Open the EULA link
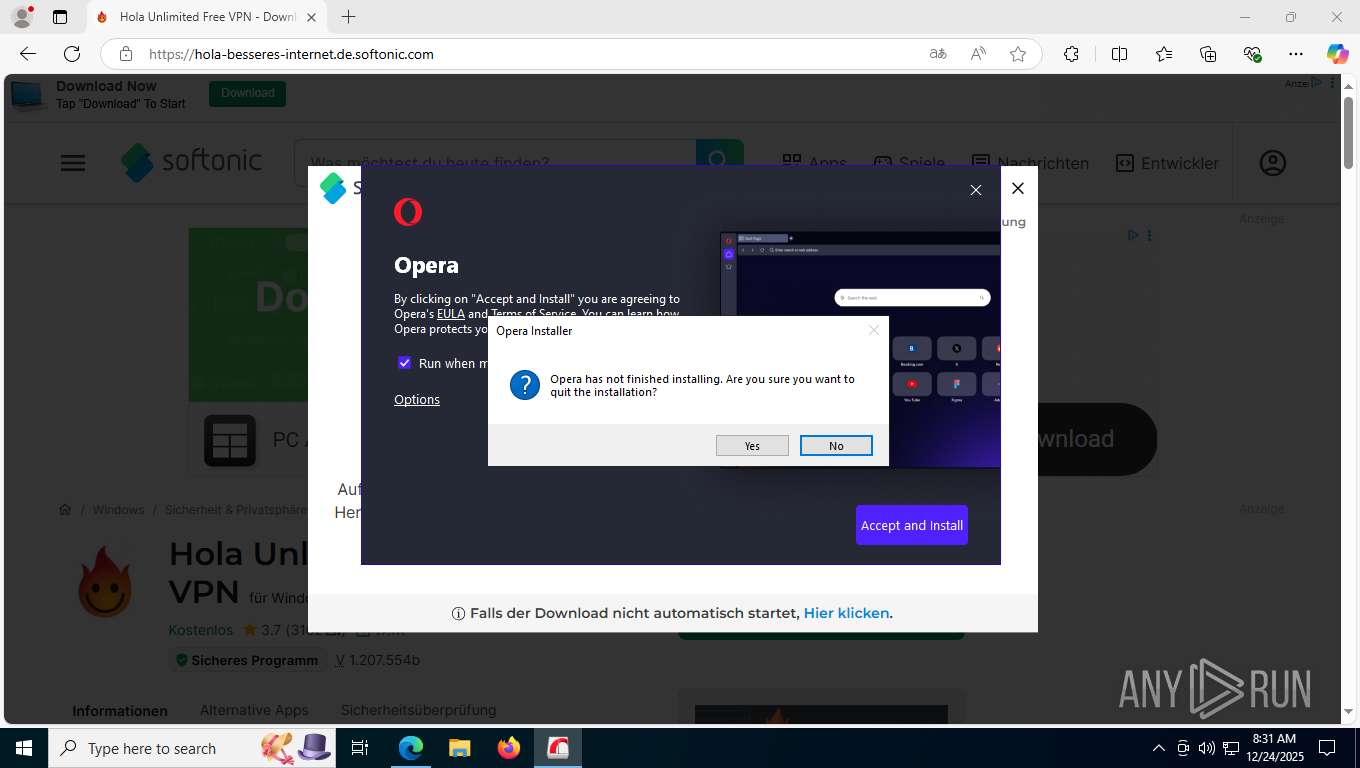 [451, 314]
